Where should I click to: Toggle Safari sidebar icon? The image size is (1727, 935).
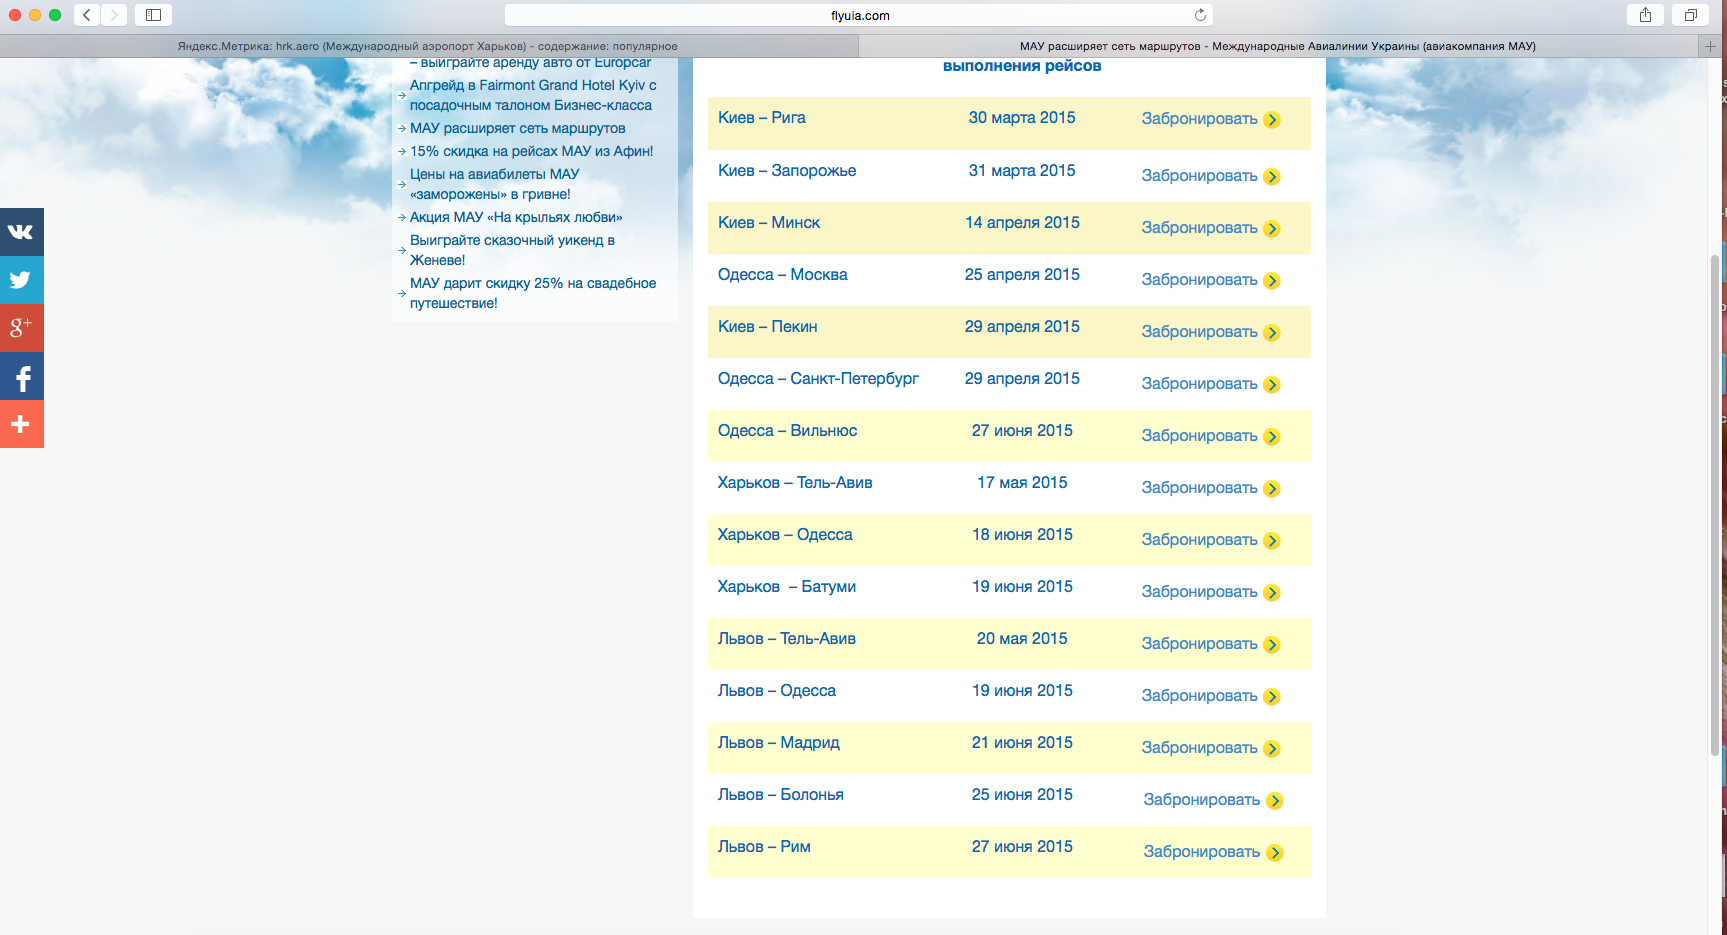(x=153, y=15)
